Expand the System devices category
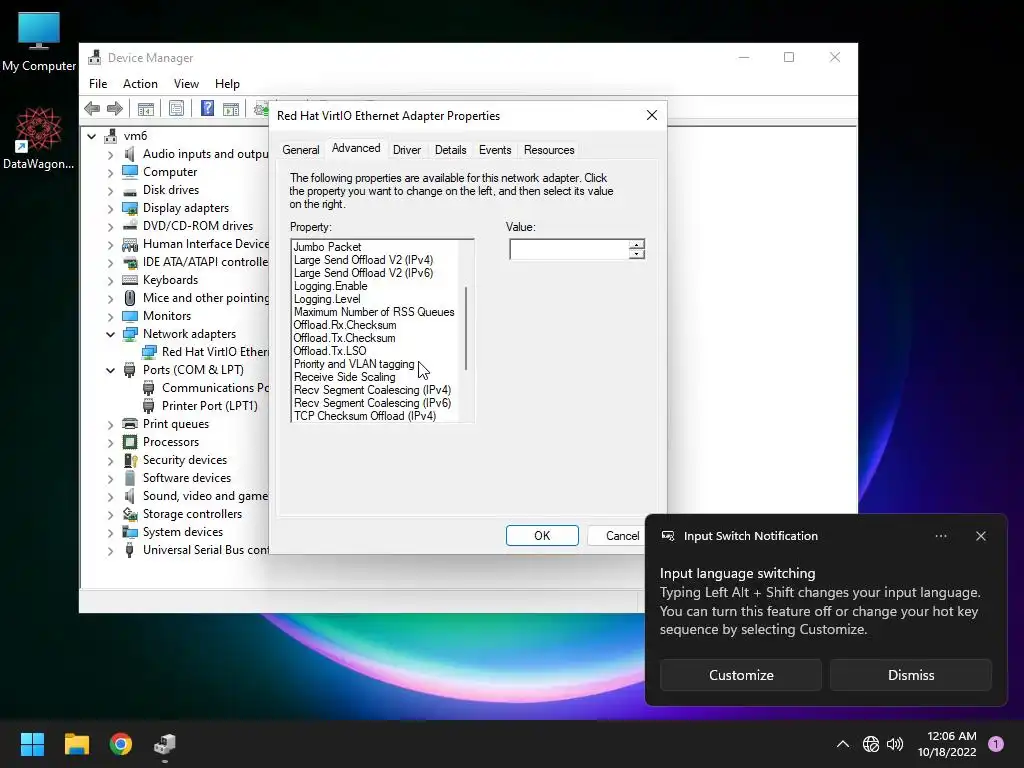This screenshot has height=768, width=1024. [110, 532]
